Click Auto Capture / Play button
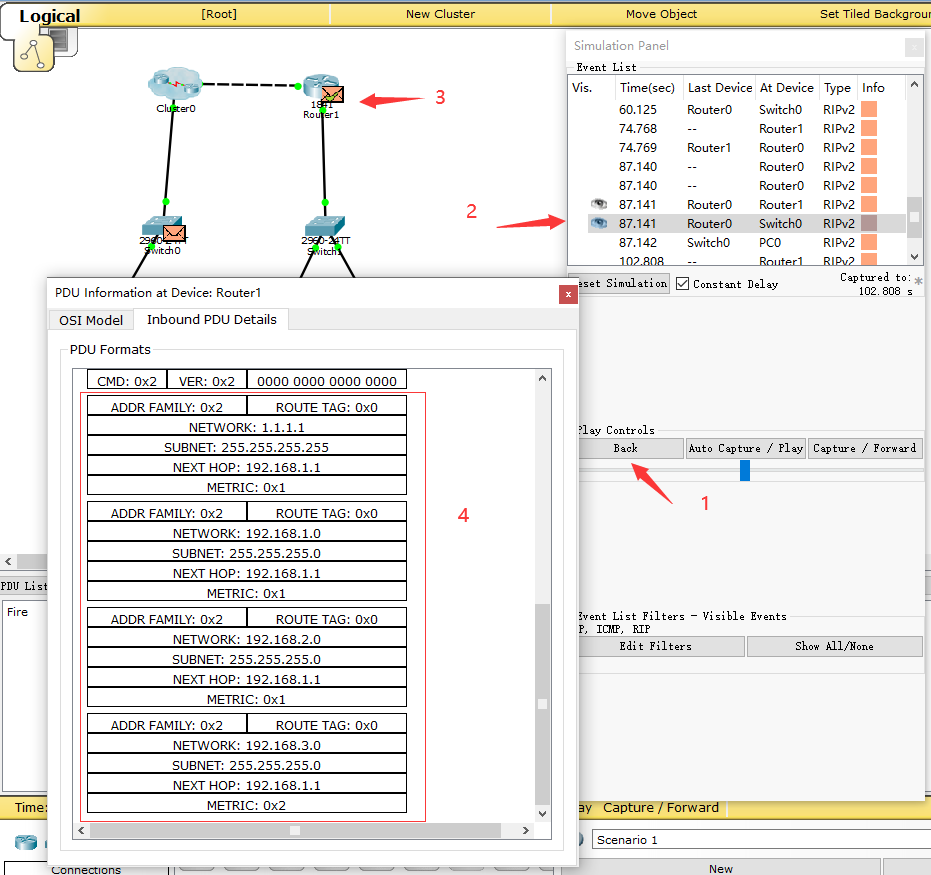This screenshot has width=931, height=875. 746,448
